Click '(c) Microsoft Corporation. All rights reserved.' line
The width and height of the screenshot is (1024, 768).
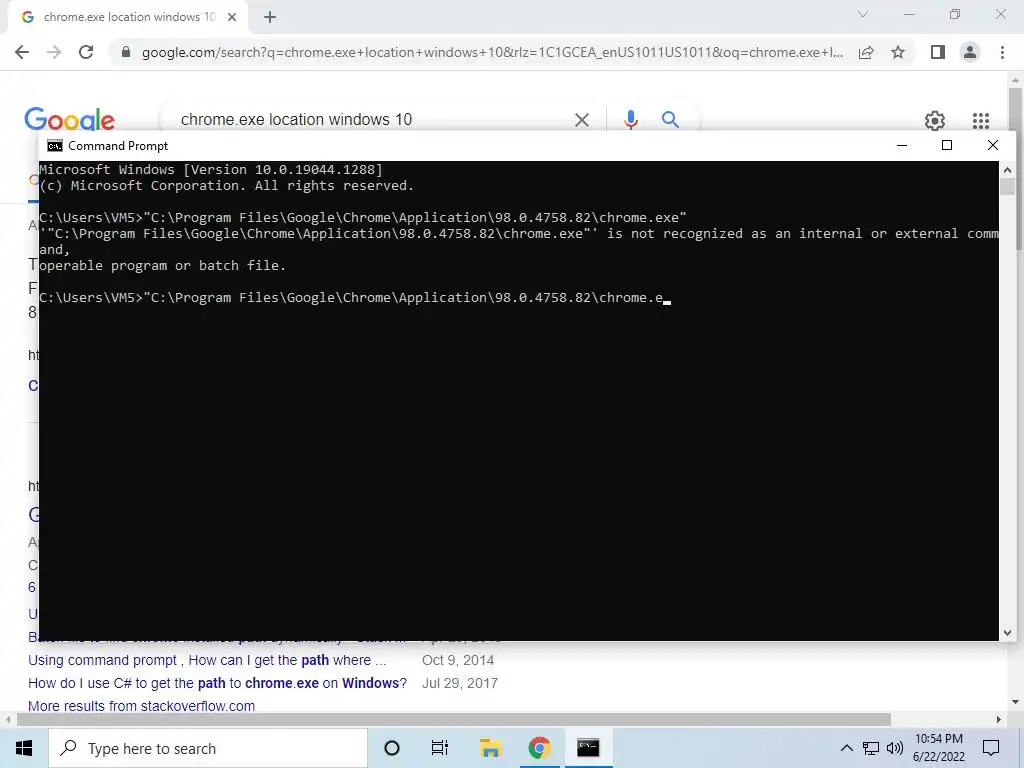click(227, 186)
